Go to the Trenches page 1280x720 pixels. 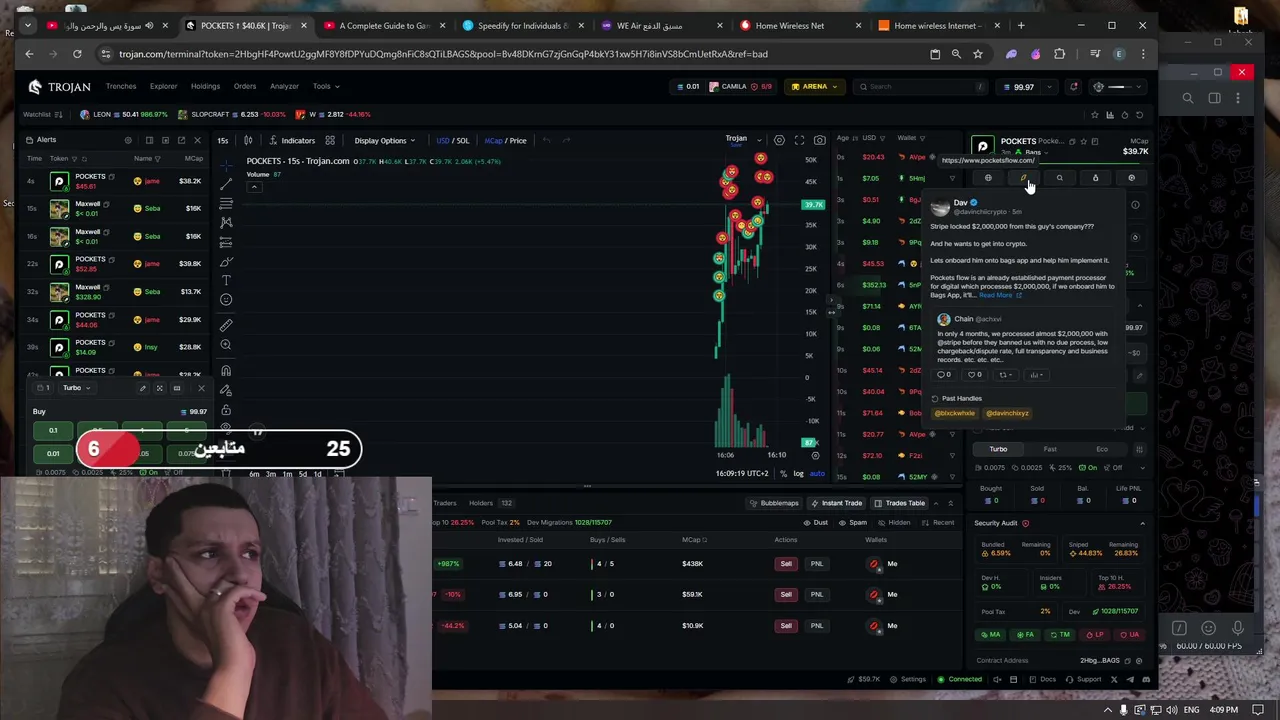click(x=121, y=86)
